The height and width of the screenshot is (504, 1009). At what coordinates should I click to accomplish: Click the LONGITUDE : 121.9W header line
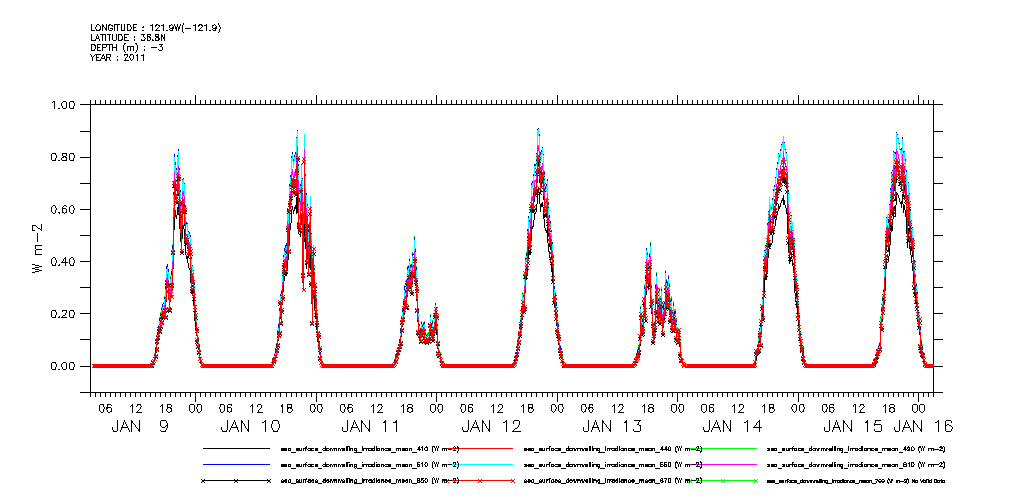coord(157,28)
